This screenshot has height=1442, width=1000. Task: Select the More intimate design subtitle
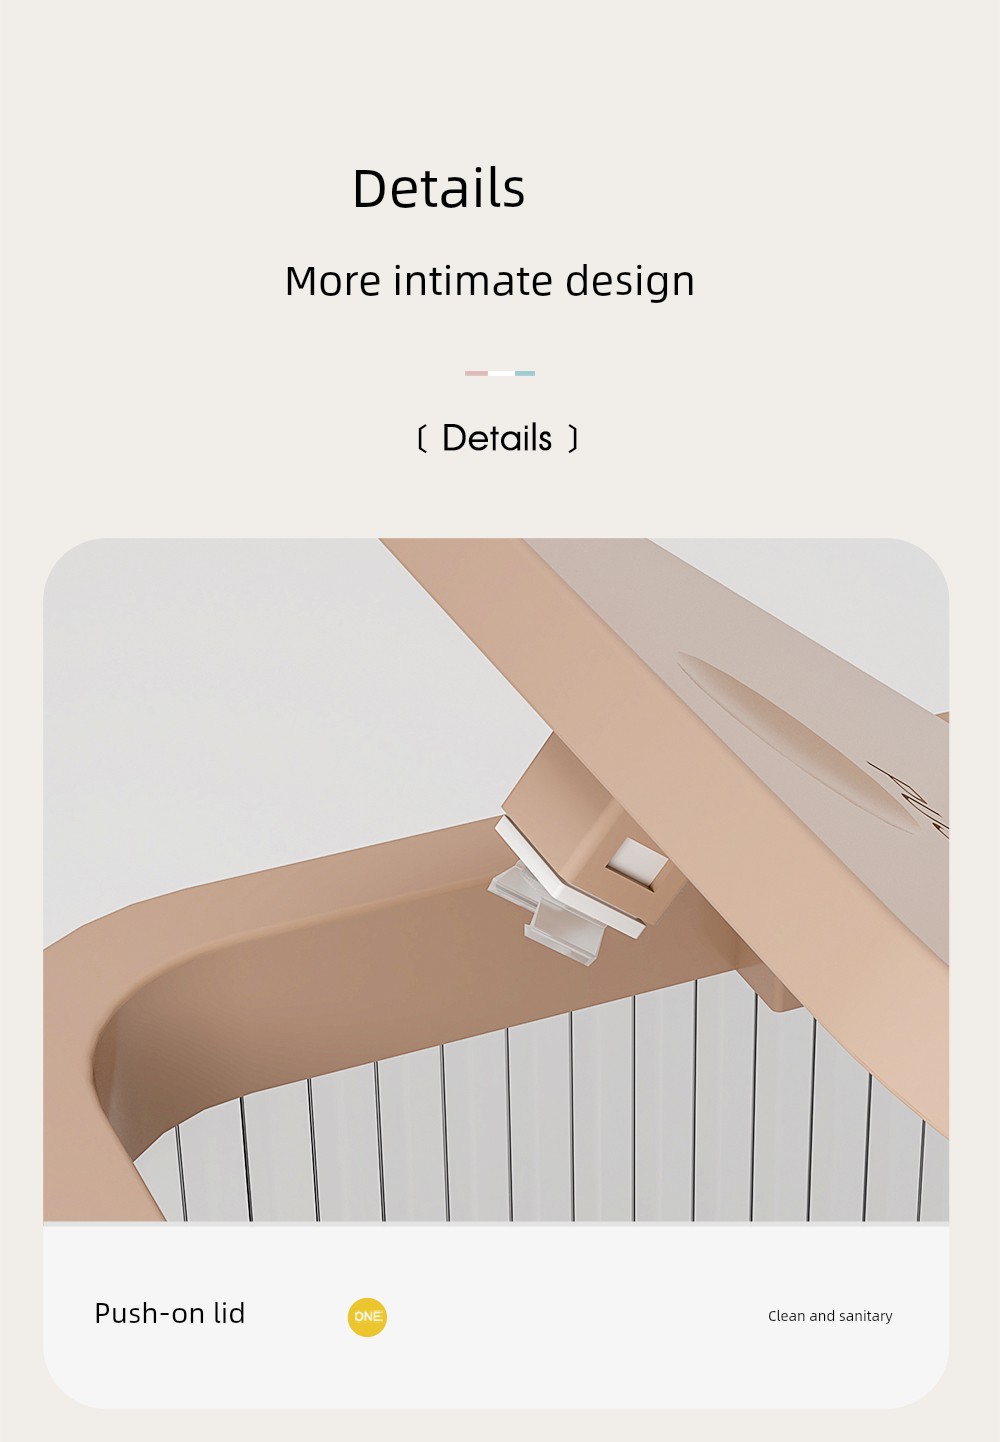pyautogui.click(x=489, y=281)
